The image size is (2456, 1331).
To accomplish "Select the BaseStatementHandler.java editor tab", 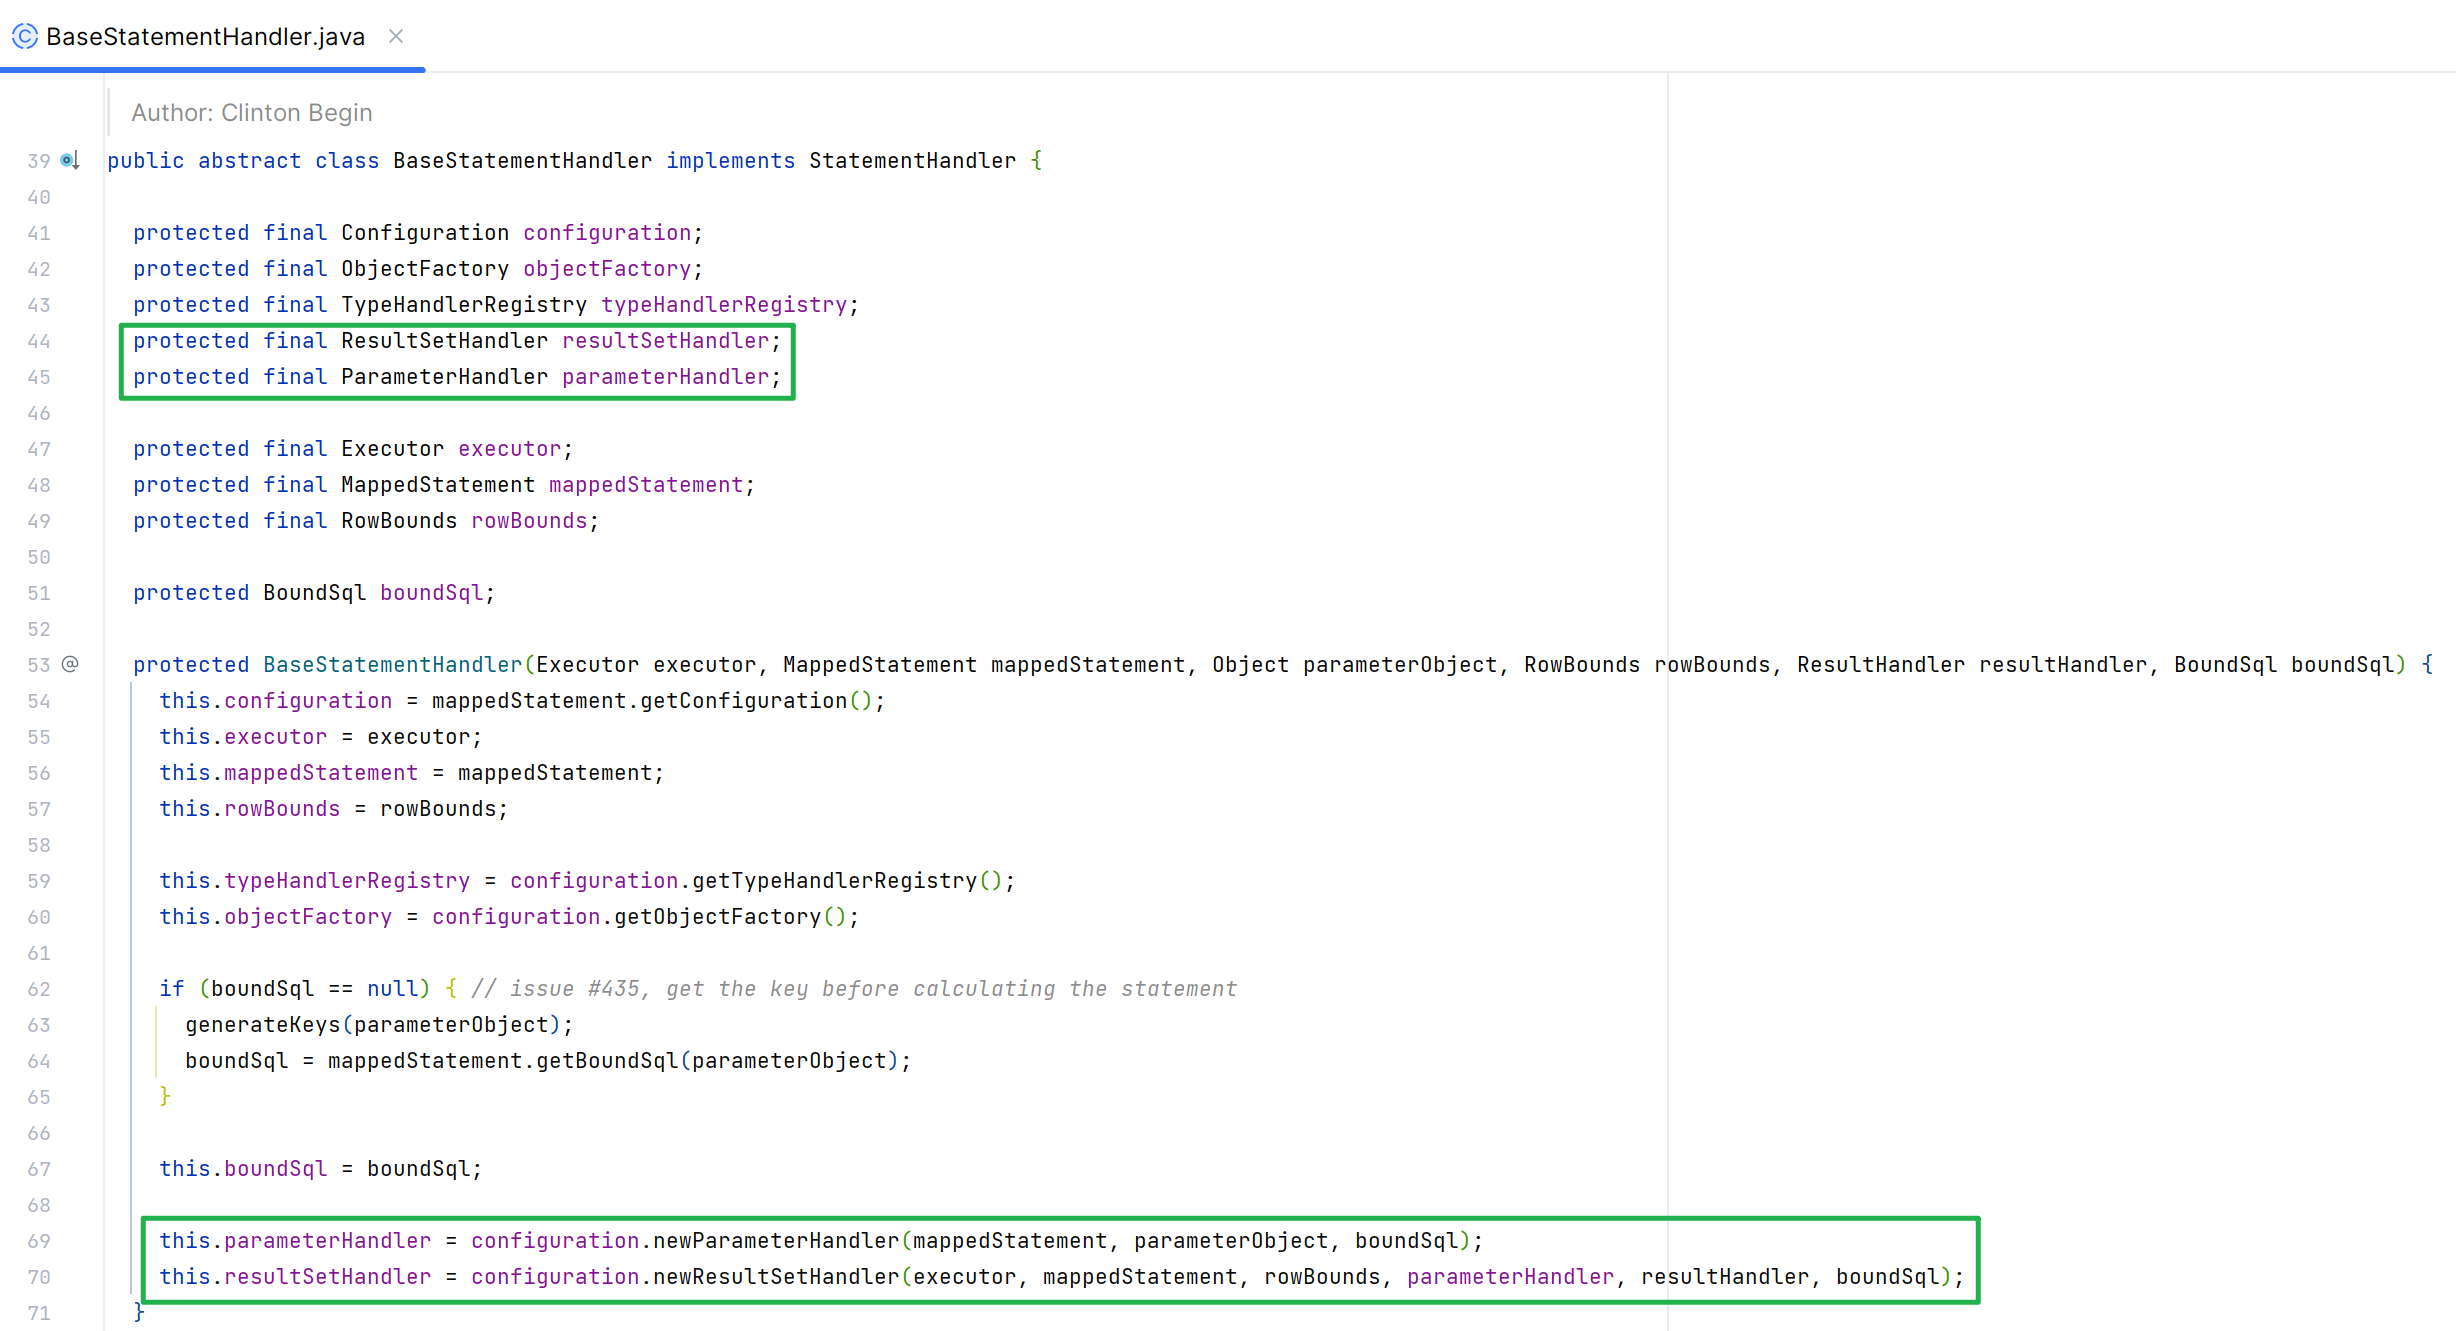I will pos(205,37).
